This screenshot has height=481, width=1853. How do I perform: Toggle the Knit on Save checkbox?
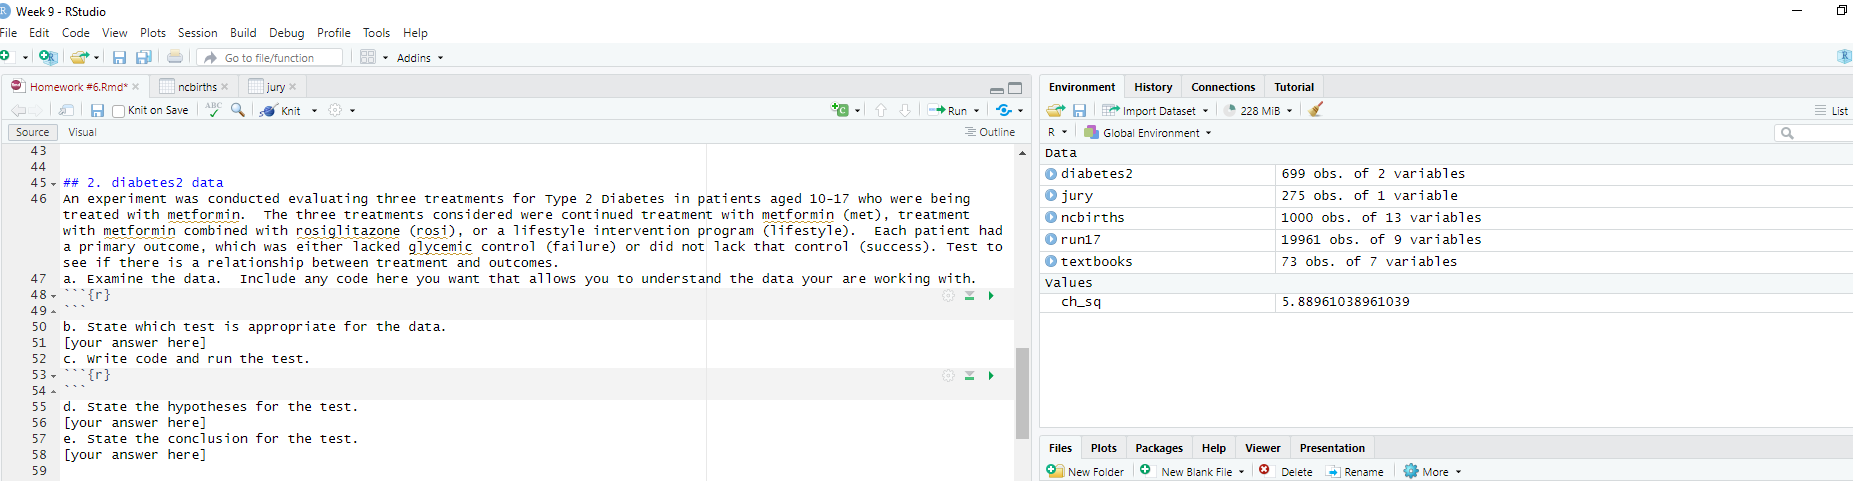(118, 111)
